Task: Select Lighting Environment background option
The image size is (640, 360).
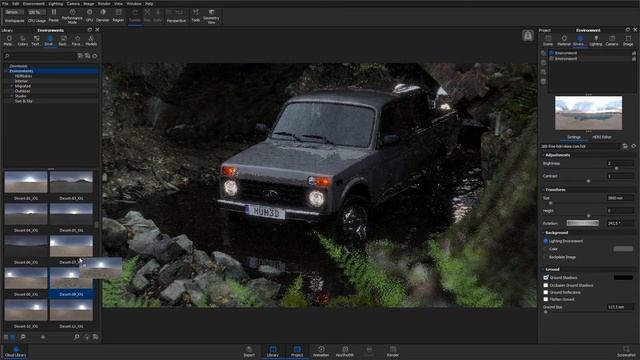Action: (546, 241)
